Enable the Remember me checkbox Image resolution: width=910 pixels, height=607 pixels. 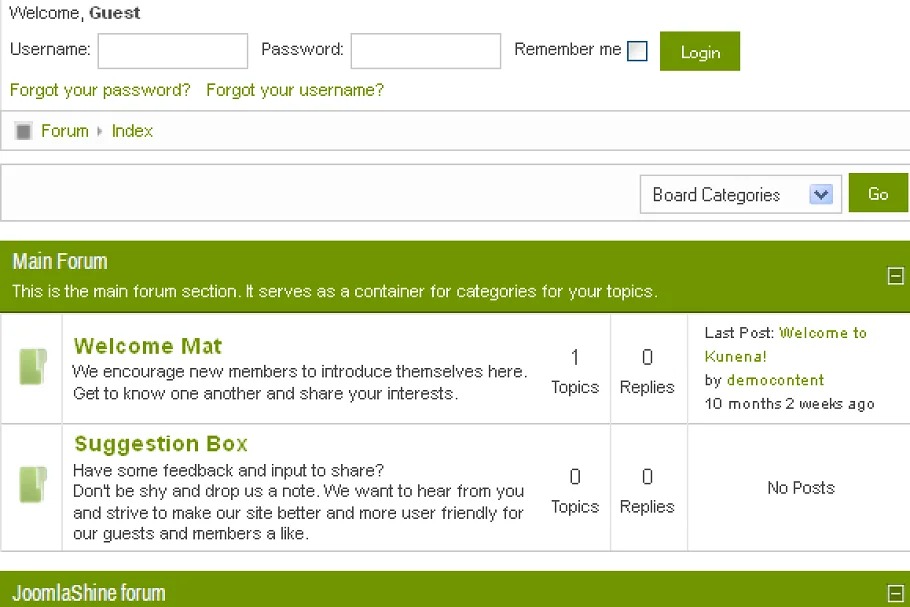[637, 52]
